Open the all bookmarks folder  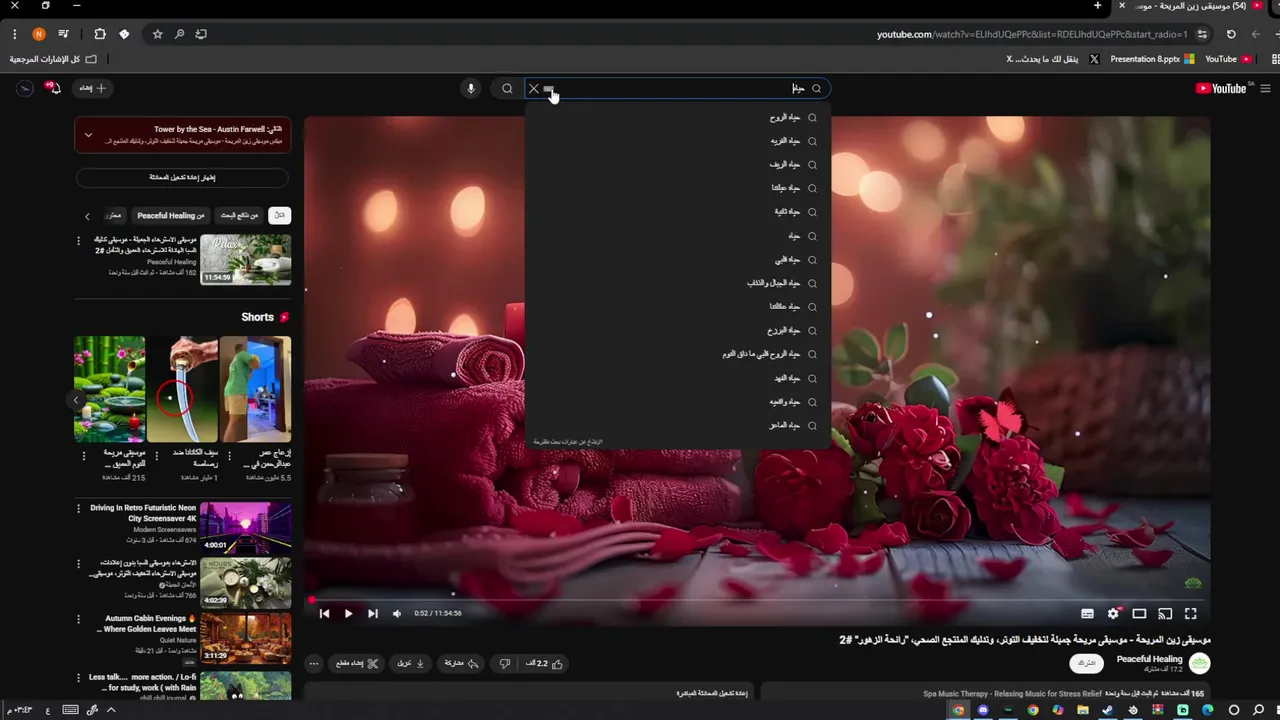53,59
